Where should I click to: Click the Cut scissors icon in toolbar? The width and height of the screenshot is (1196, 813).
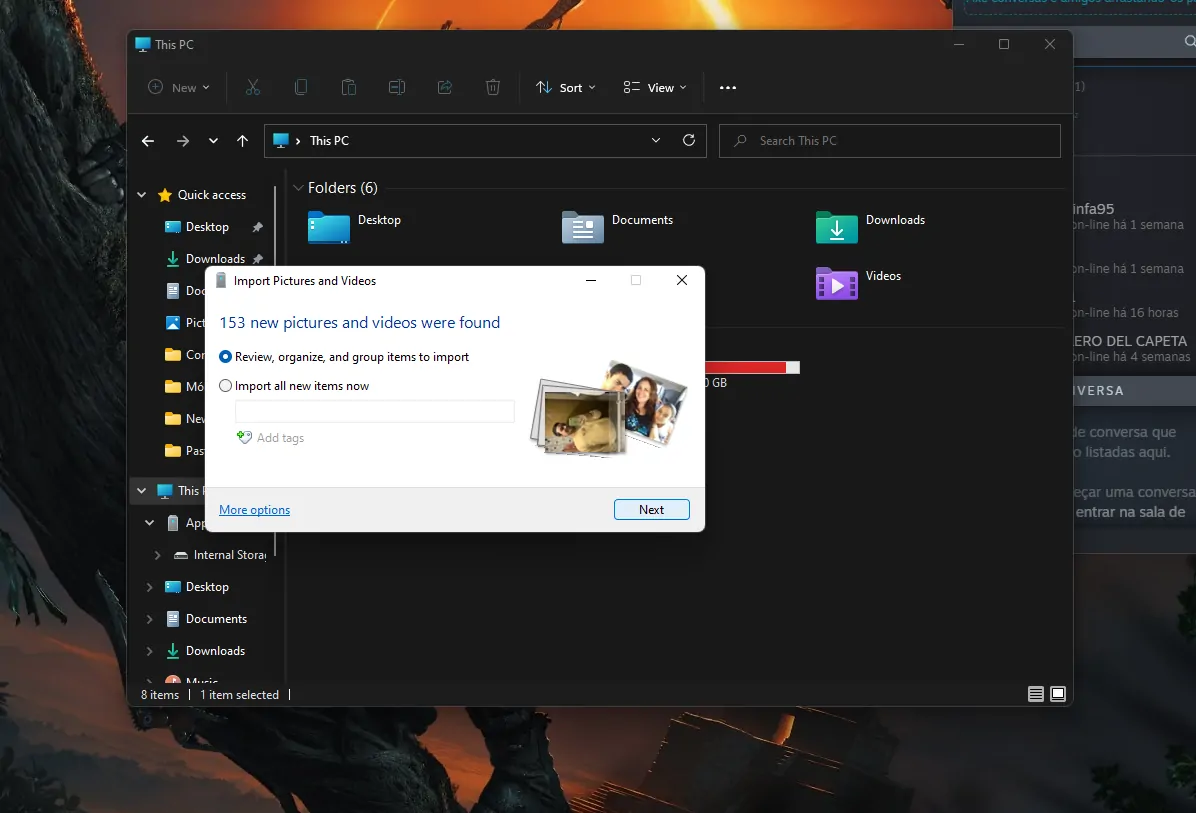(252, 88)
